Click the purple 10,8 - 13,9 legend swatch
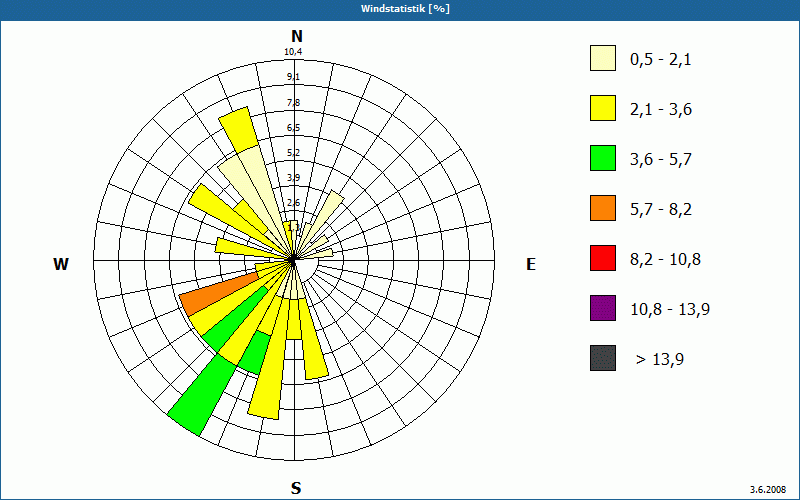Image resolution: width=800 pixels, height=500 pixels. (603, 308)
